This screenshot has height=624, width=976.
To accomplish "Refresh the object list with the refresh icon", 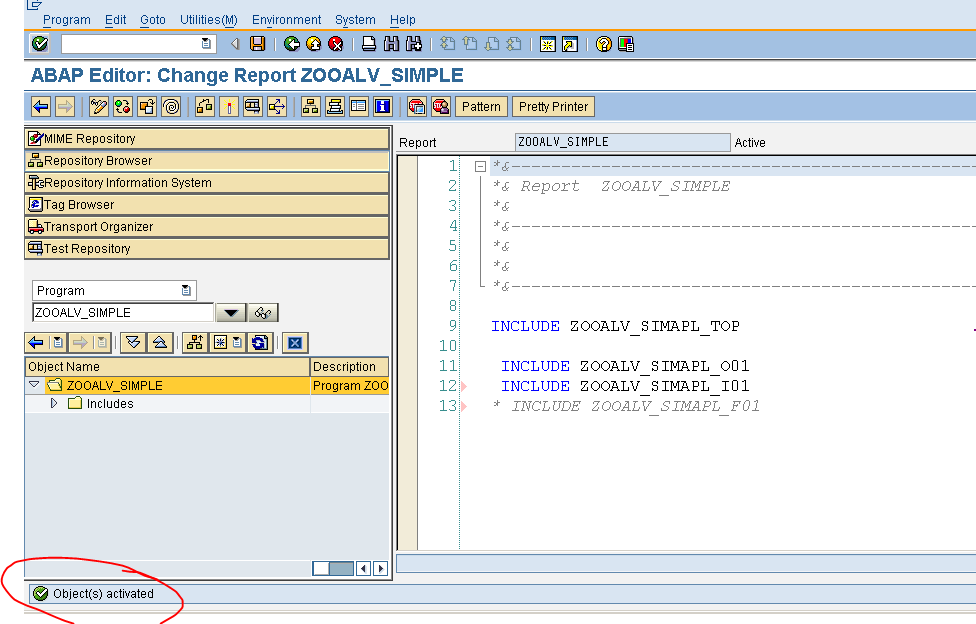I will pyautogui.click(x=258, y=340).
